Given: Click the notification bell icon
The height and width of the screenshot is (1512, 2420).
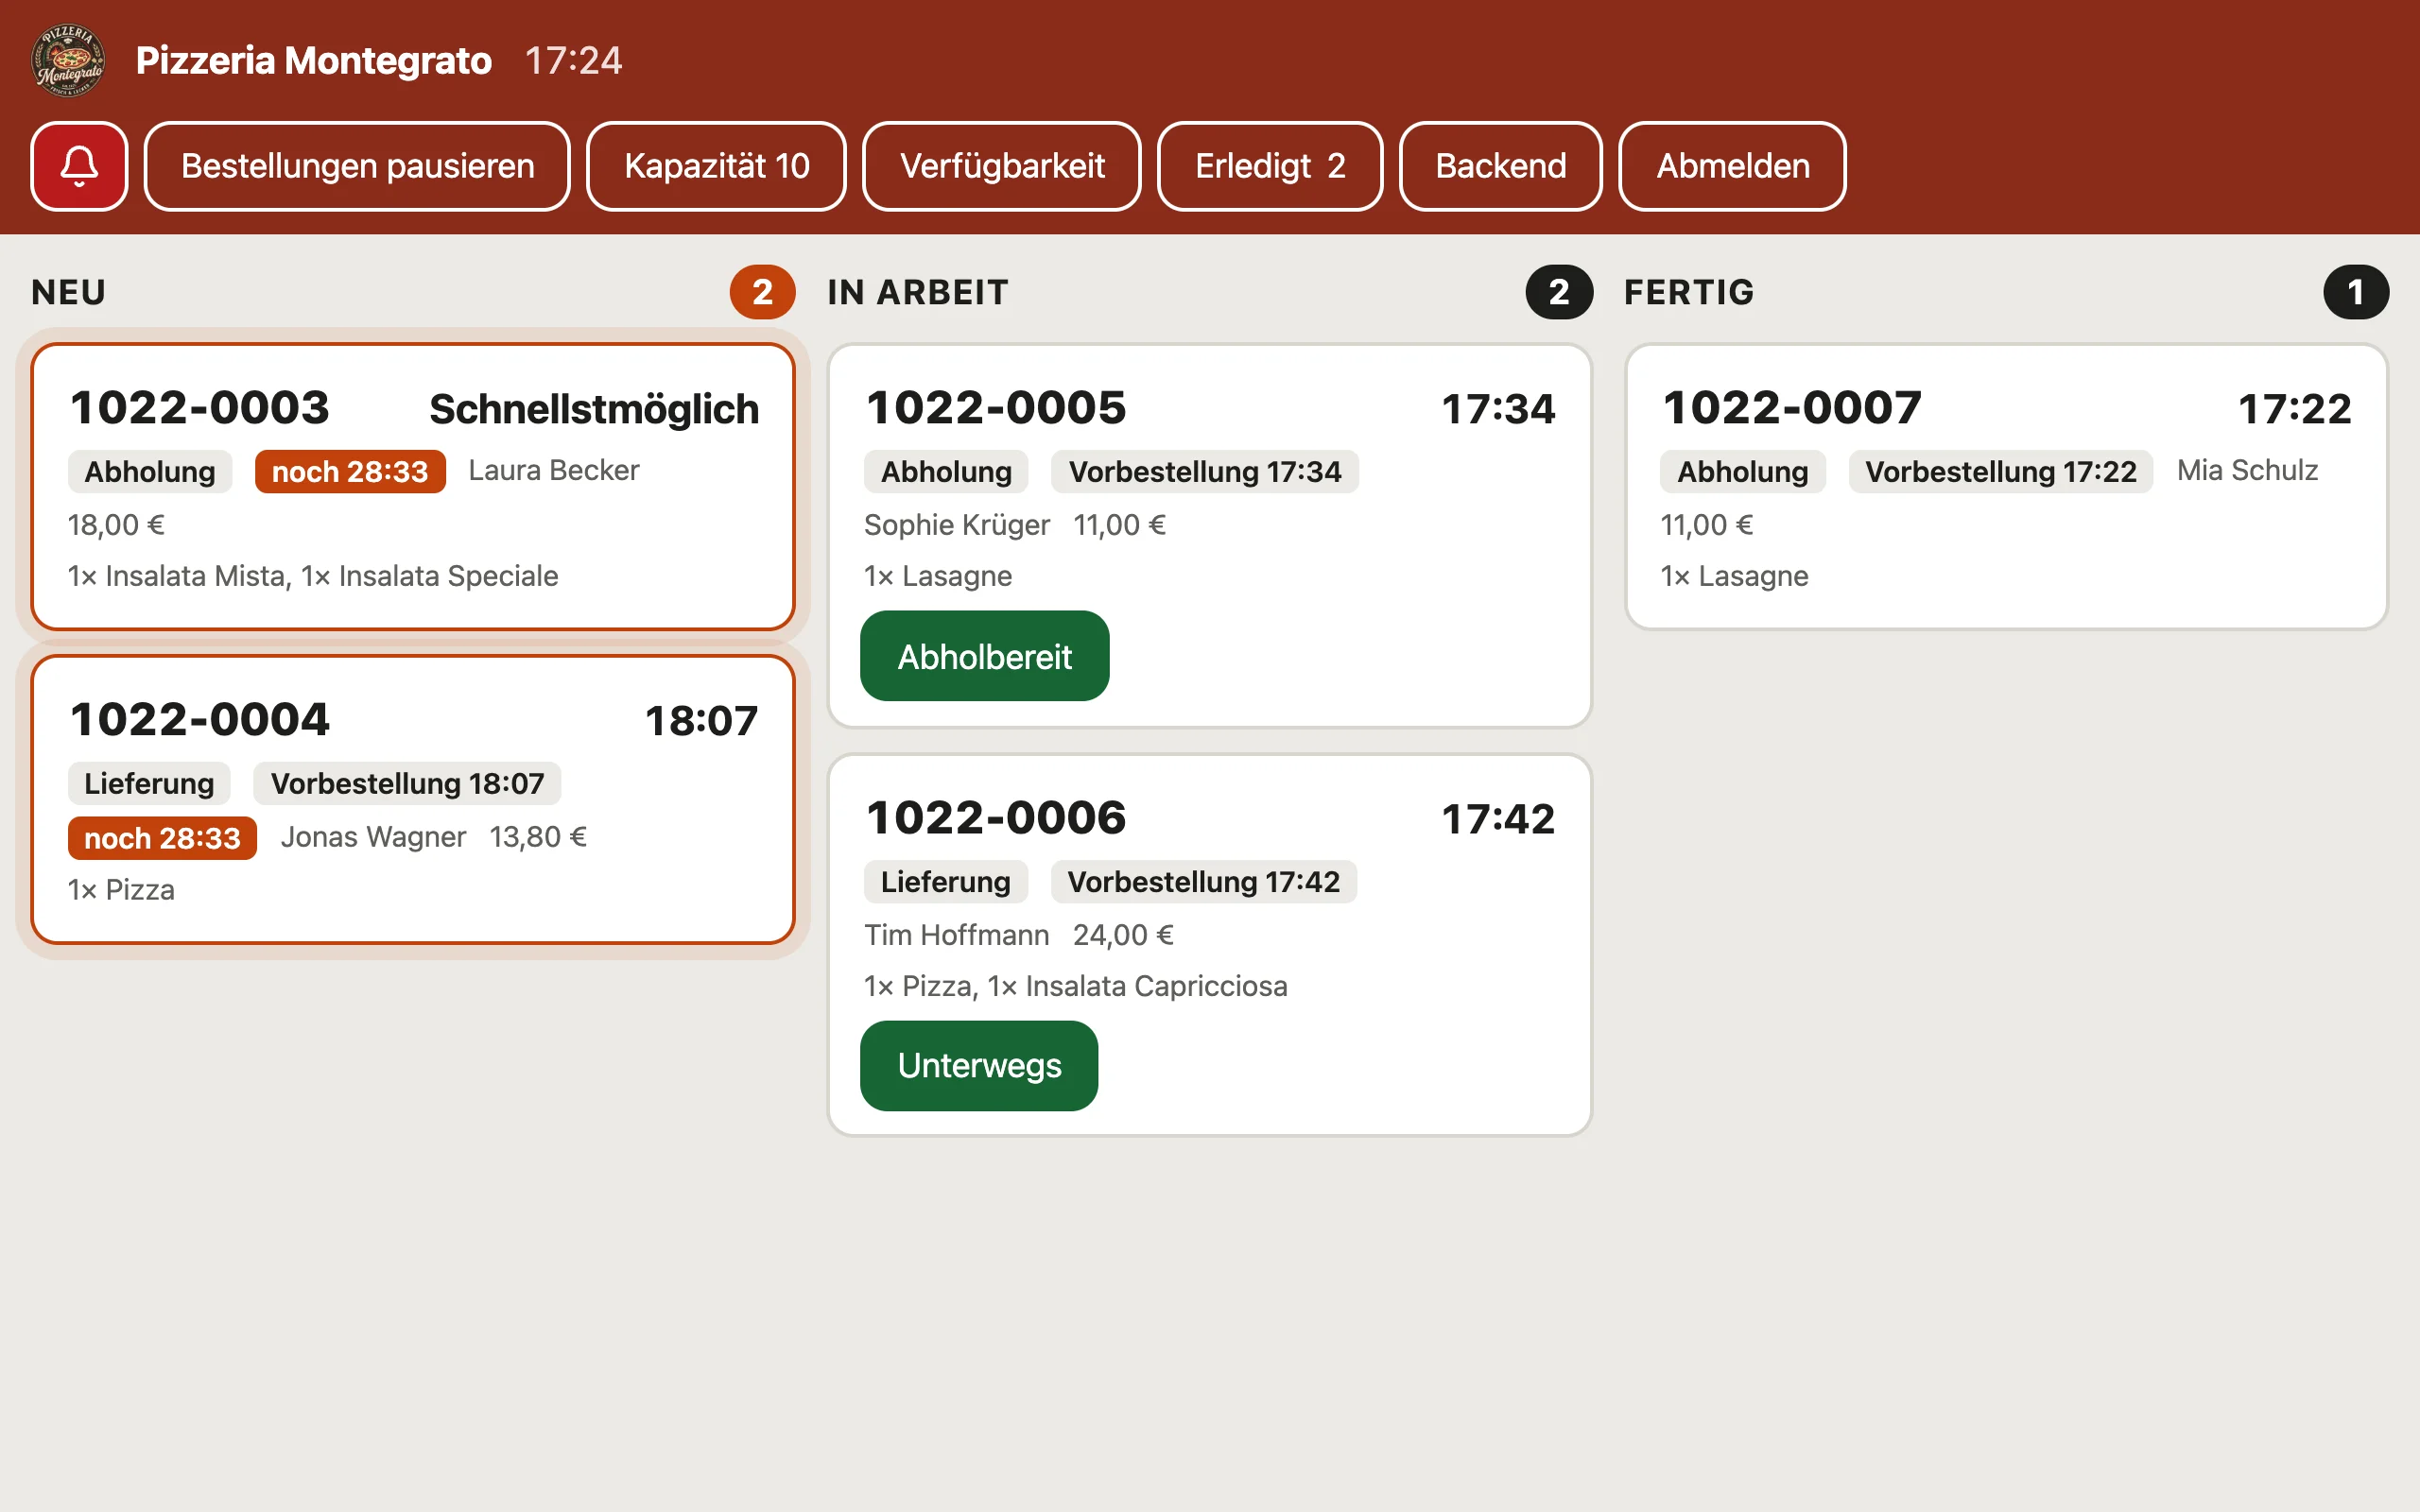Looking at the screenshot, I should pos(79,166).
